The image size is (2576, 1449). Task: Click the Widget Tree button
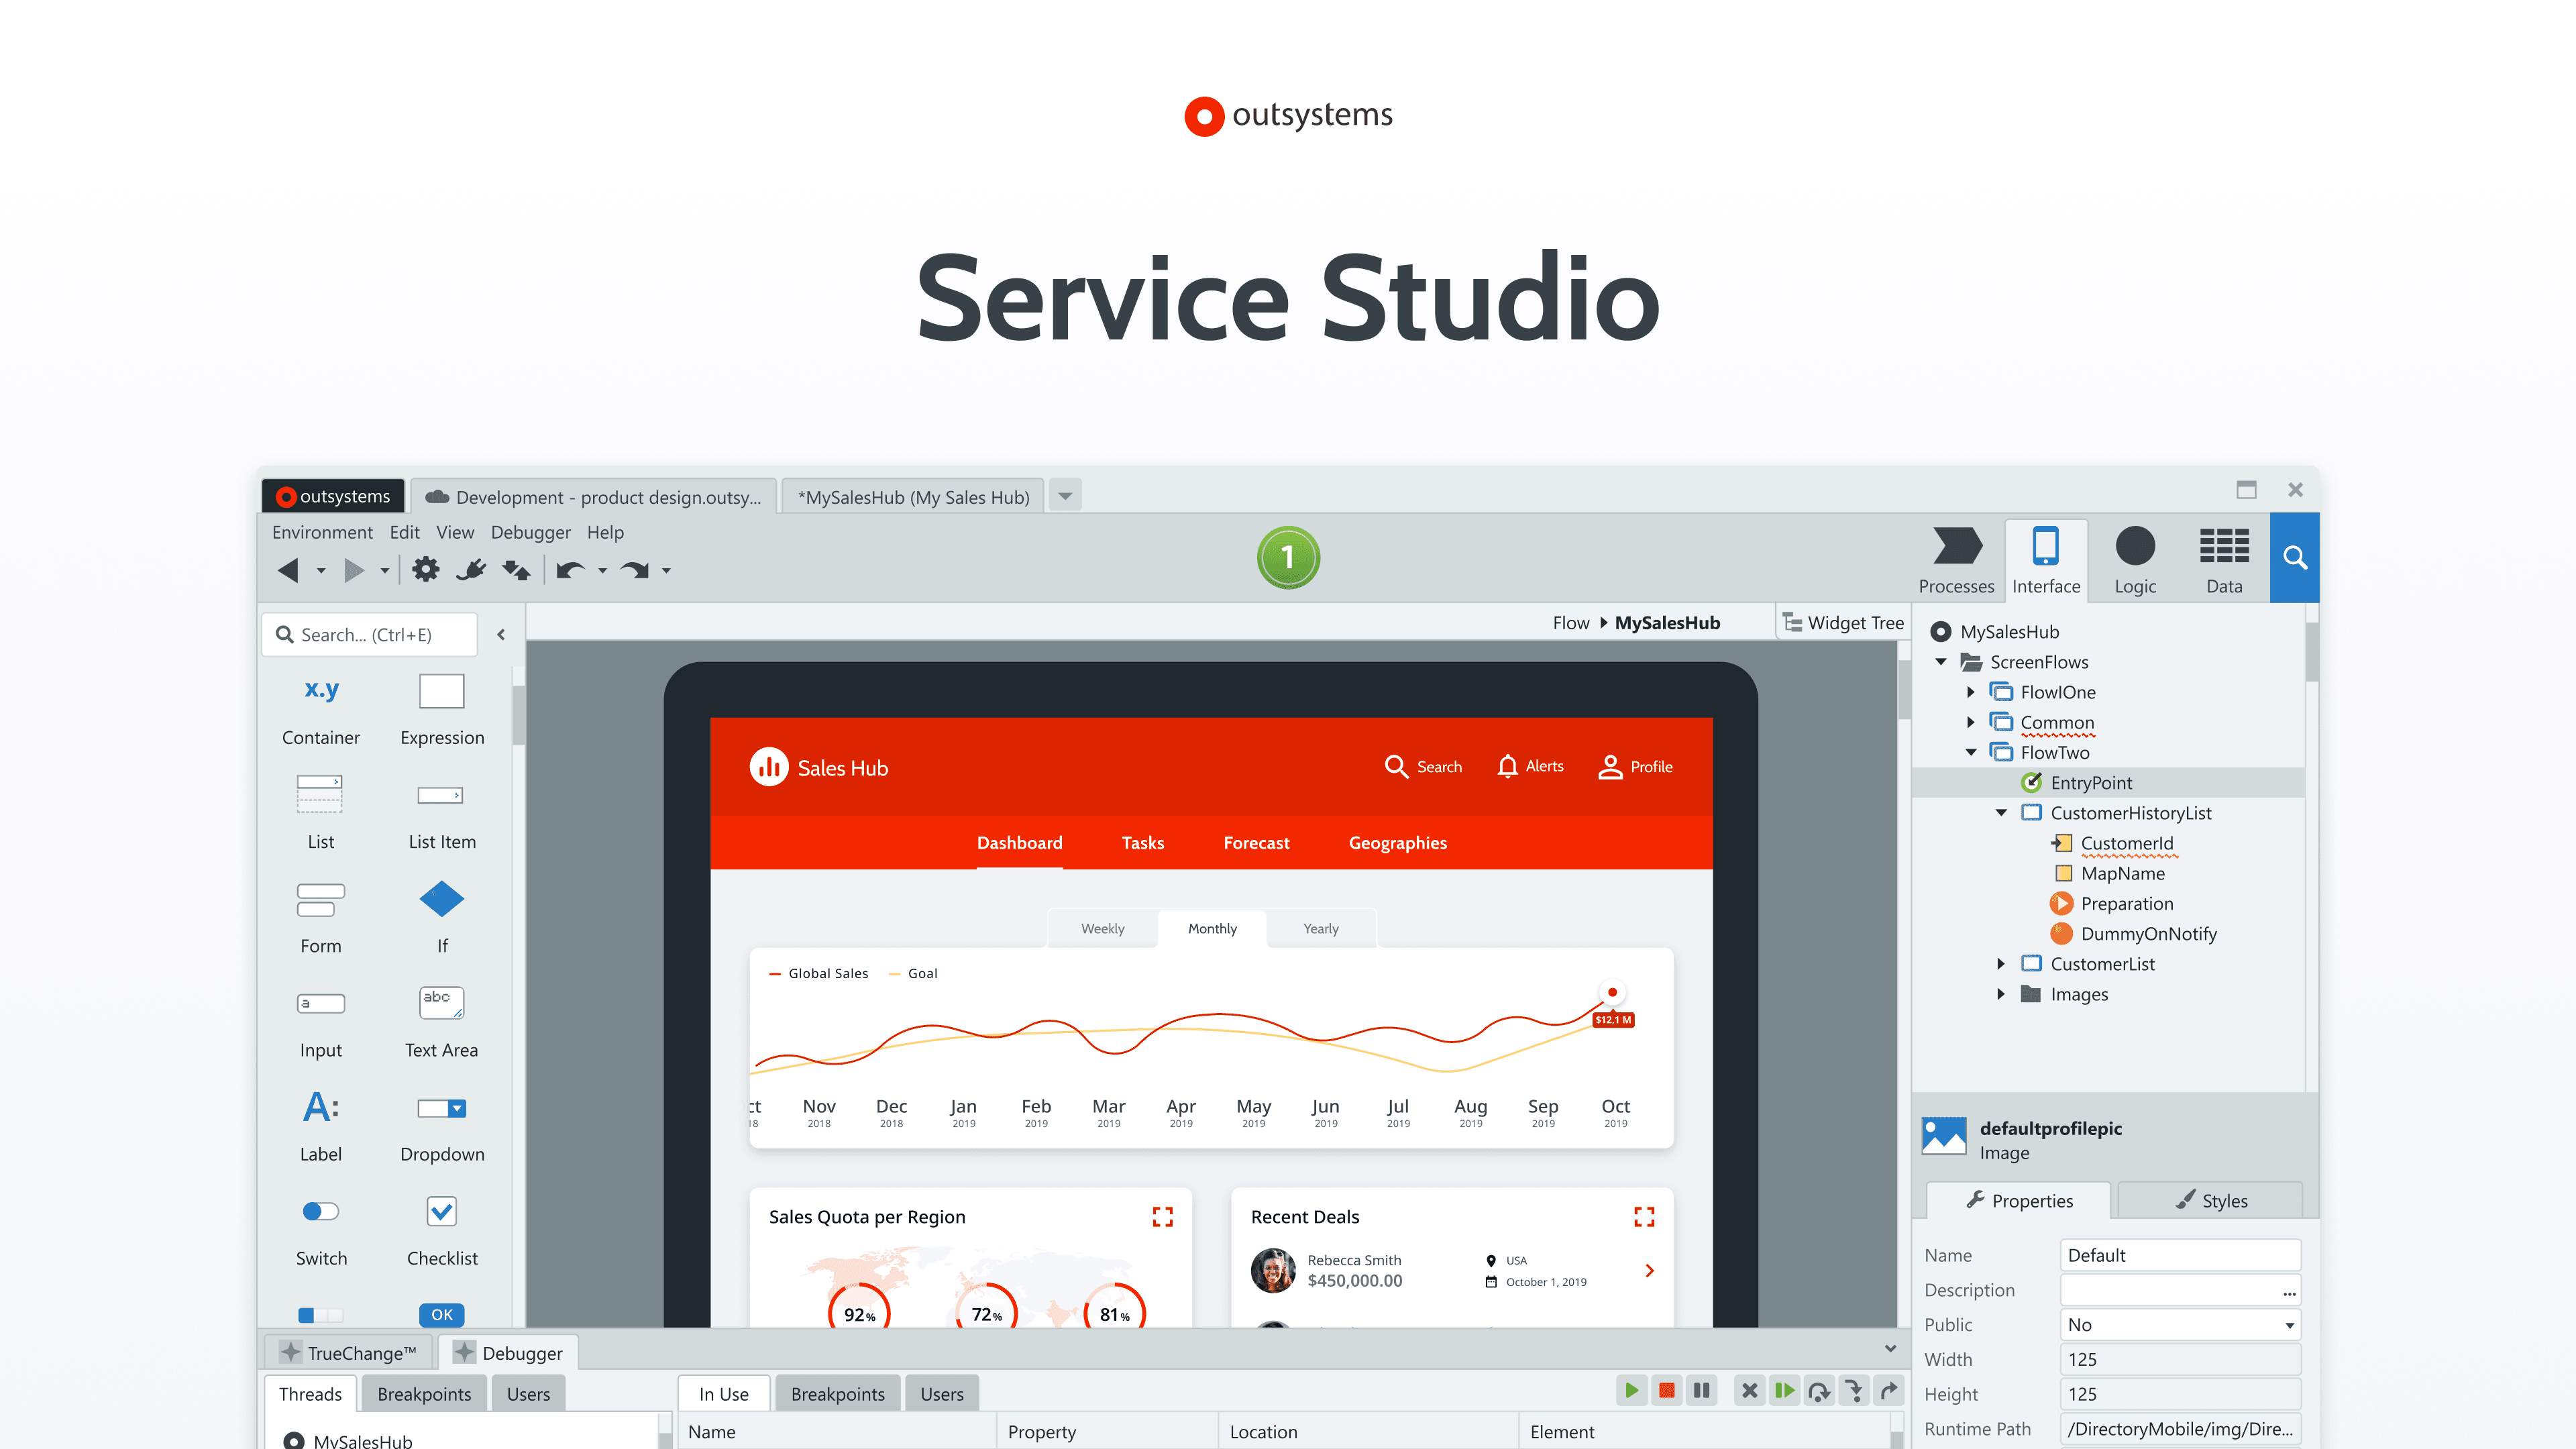click(1843, 622)
